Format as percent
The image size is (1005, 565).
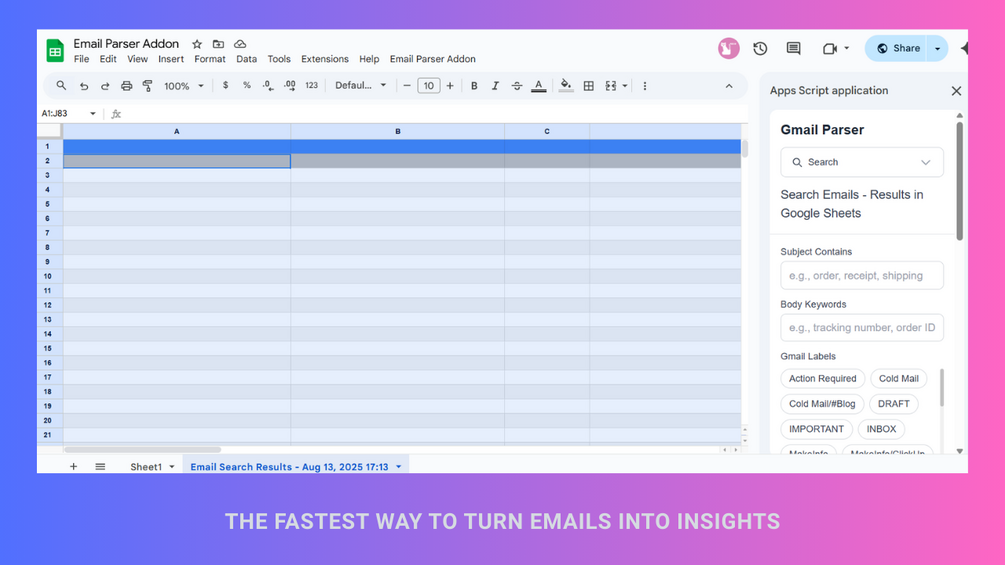[247, 85]
